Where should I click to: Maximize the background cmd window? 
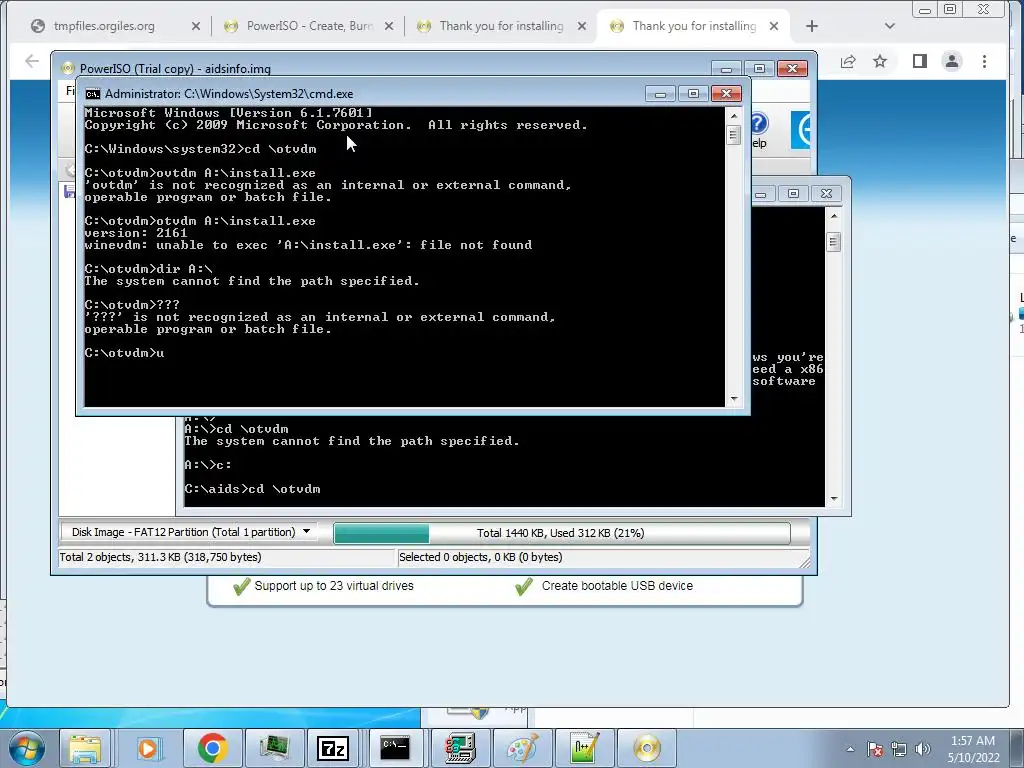(793, 193)
